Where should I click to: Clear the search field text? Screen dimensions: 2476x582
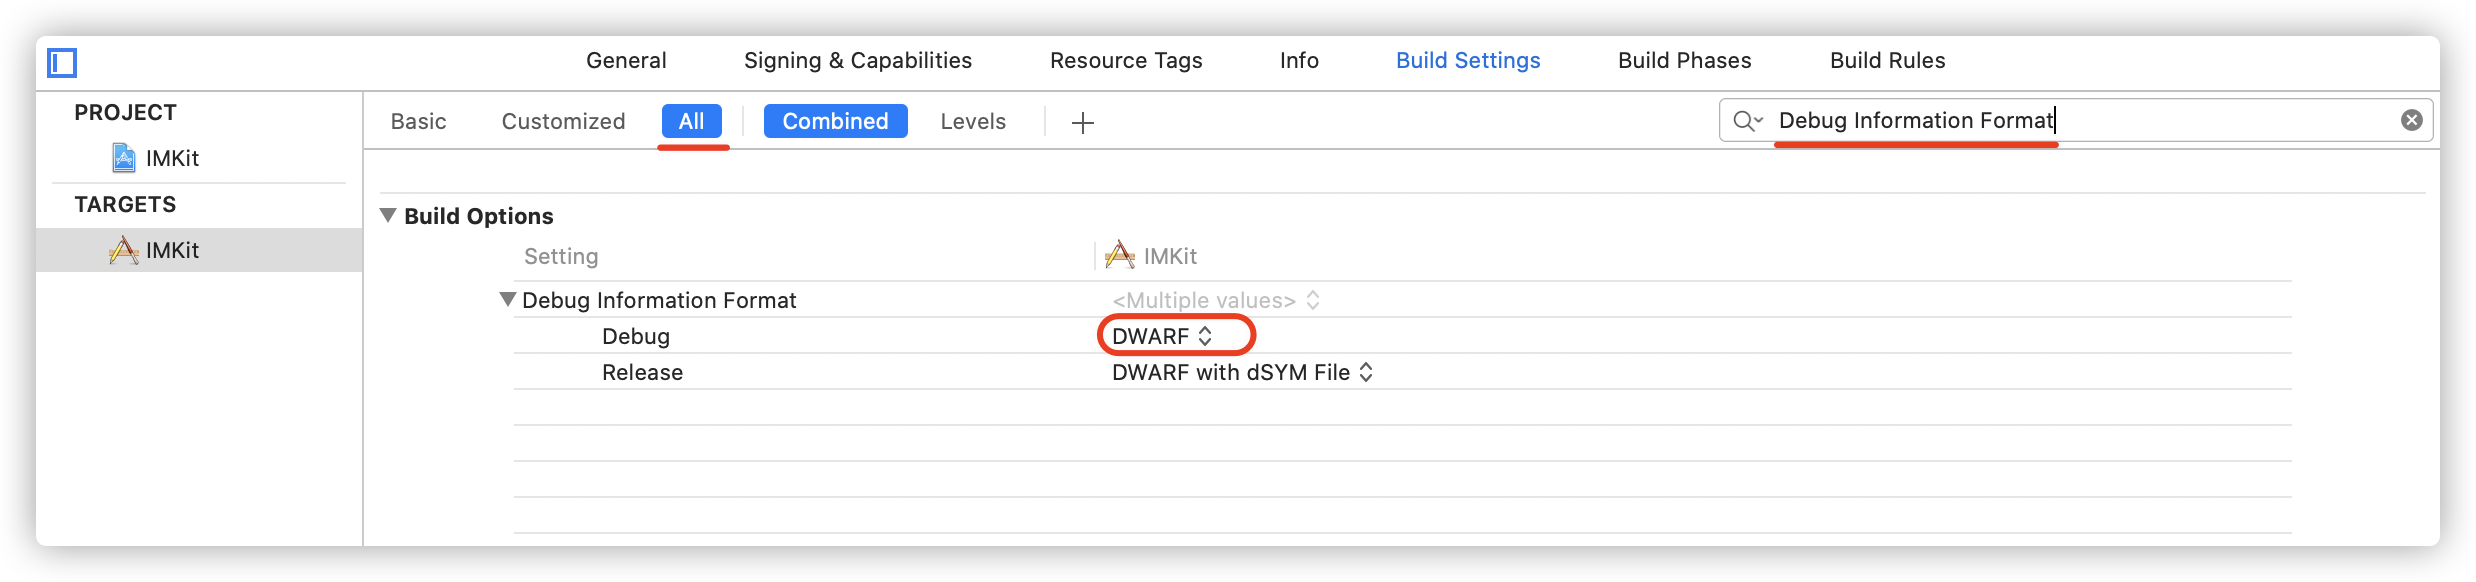2411,120
